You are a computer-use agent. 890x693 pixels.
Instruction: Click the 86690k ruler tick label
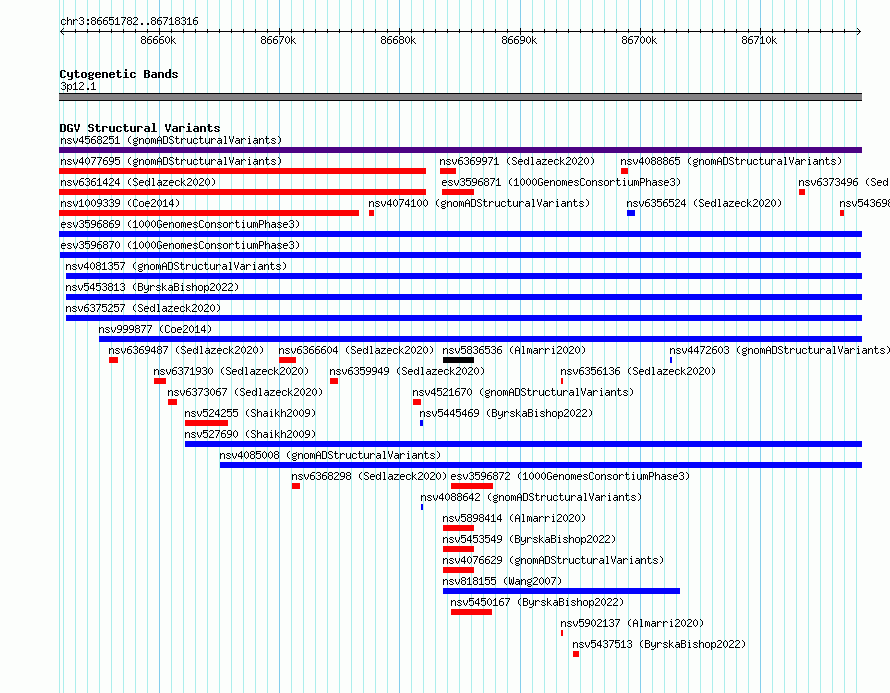[x=519, y=40]
